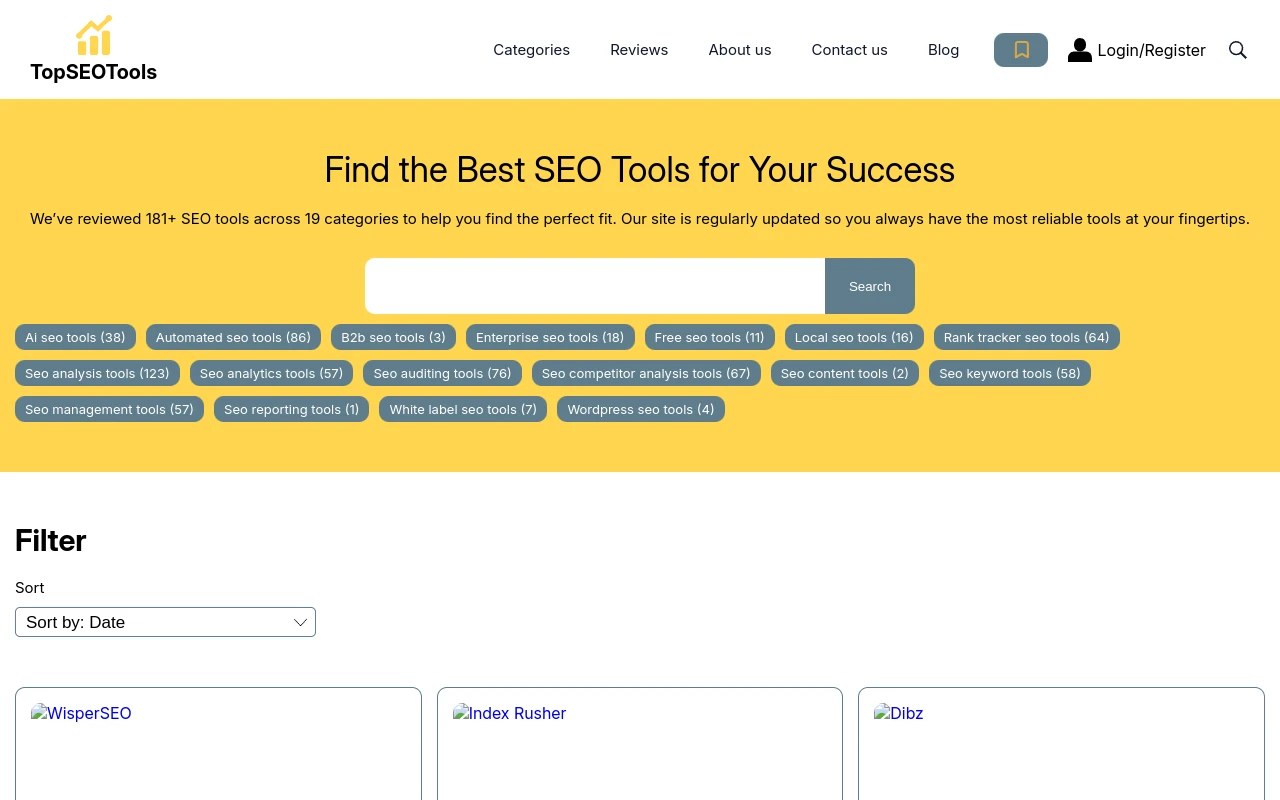Select the Free seo tools filter

coord(709,337)
